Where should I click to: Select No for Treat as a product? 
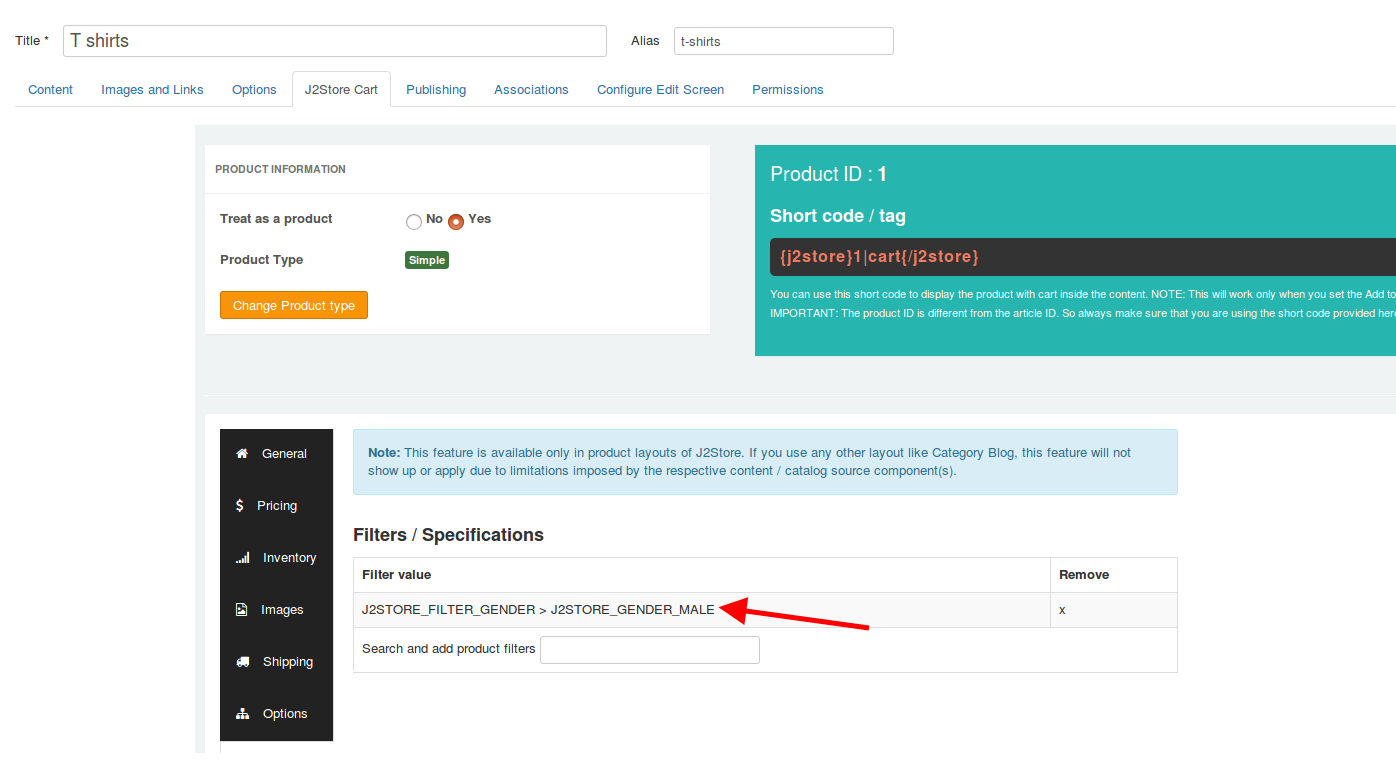point(414,222)
